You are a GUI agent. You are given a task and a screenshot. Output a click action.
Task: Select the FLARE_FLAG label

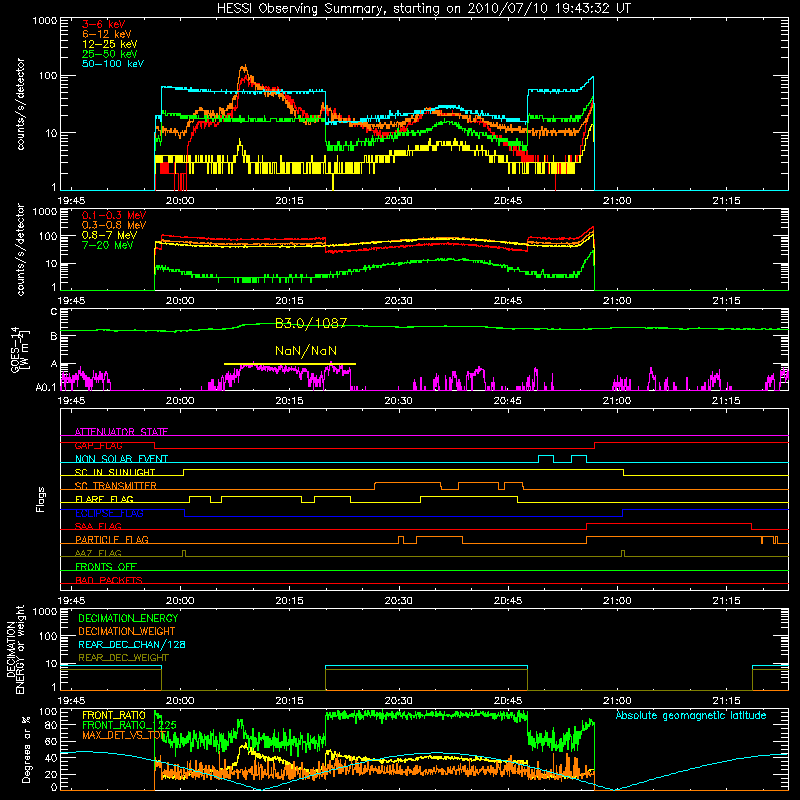104,499
